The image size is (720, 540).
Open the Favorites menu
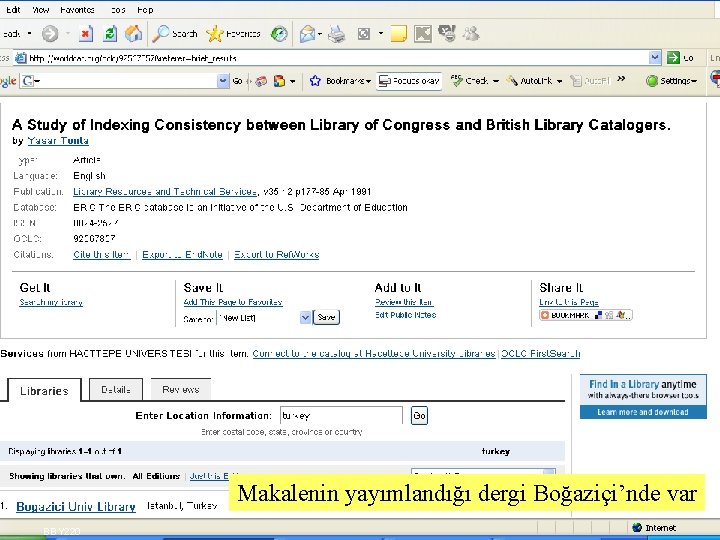77,10
